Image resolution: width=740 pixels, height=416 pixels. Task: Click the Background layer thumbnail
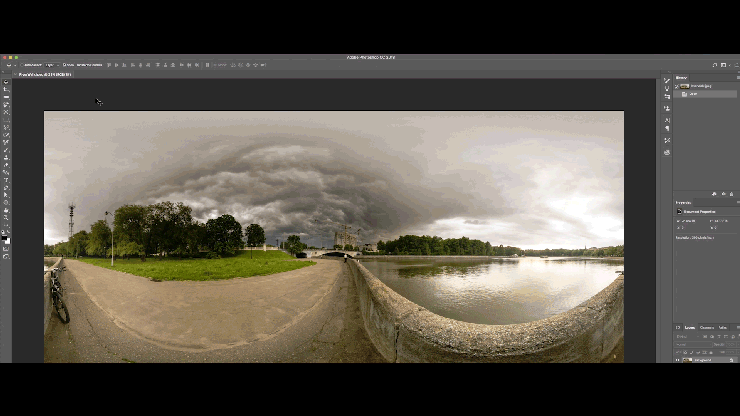click(686, 359)
